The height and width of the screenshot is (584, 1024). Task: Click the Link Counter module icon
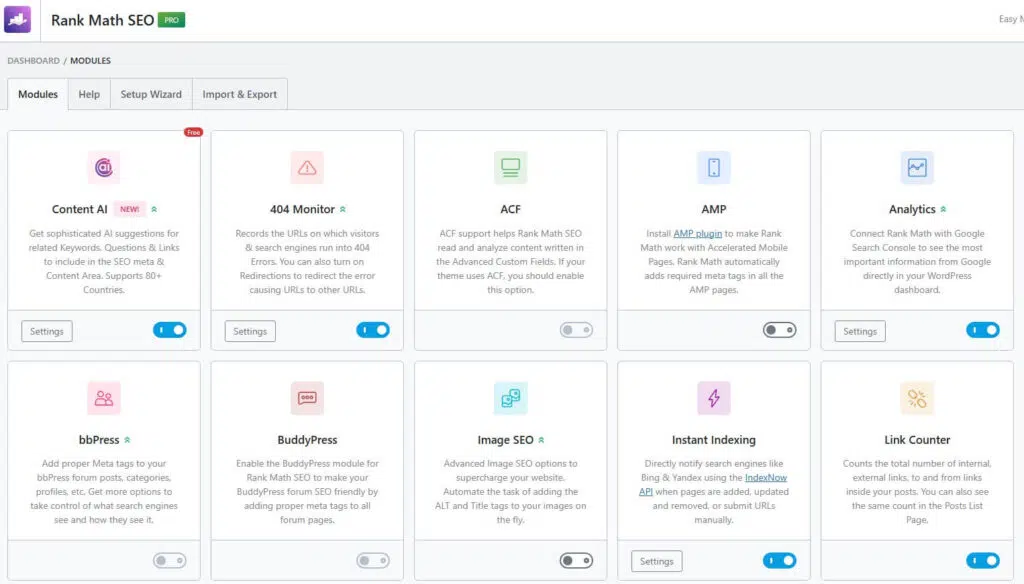[916, 398]
